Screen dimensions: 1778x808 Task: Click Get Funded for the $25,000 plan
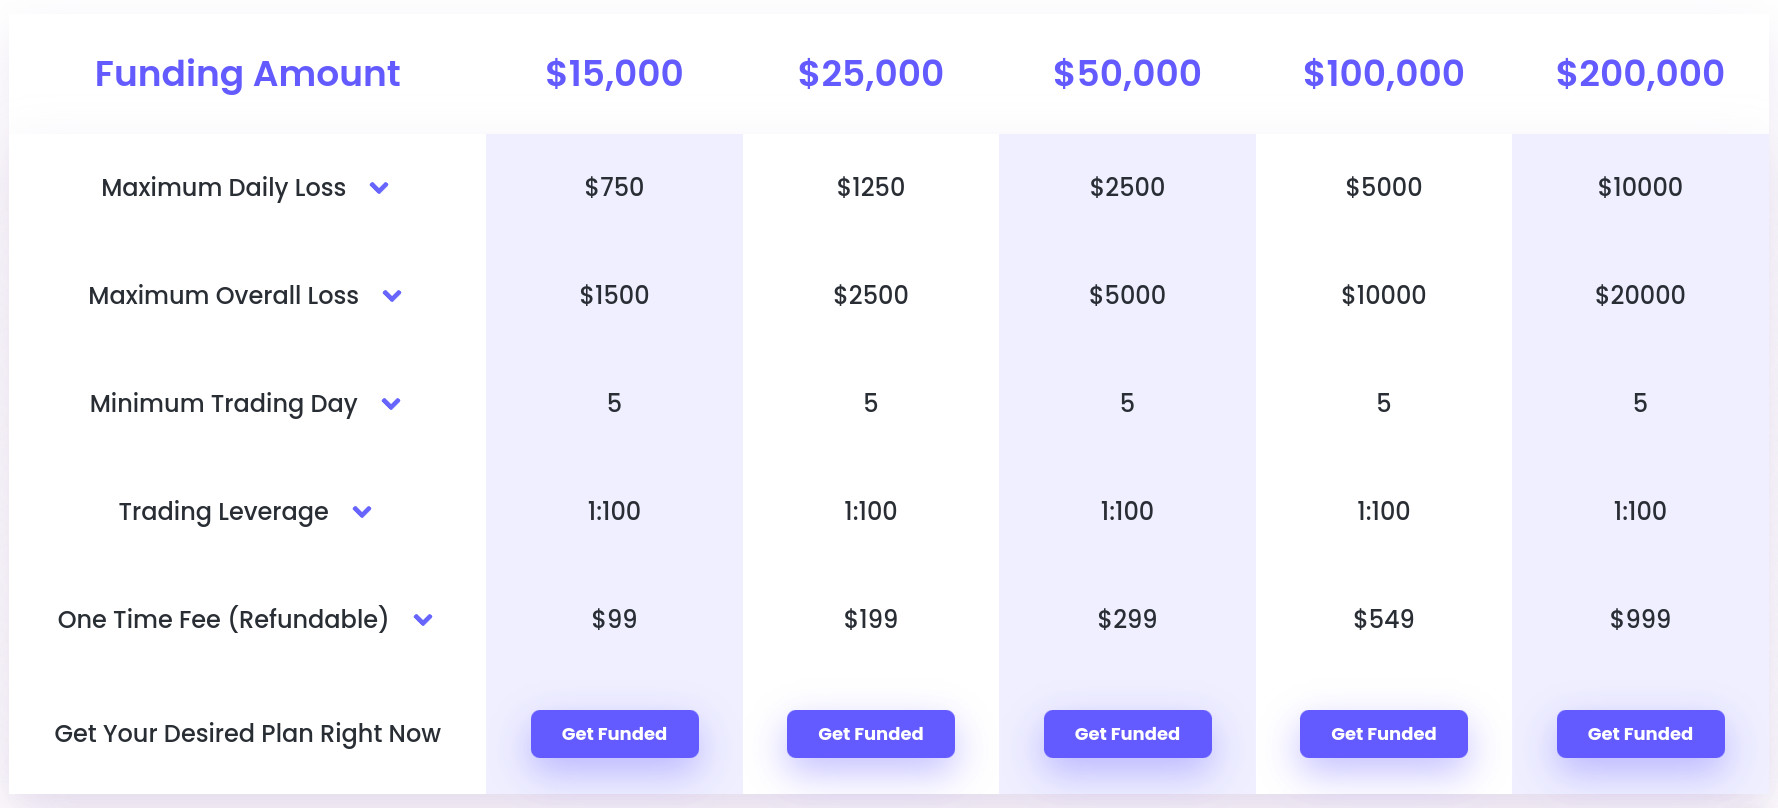[870, 733]
